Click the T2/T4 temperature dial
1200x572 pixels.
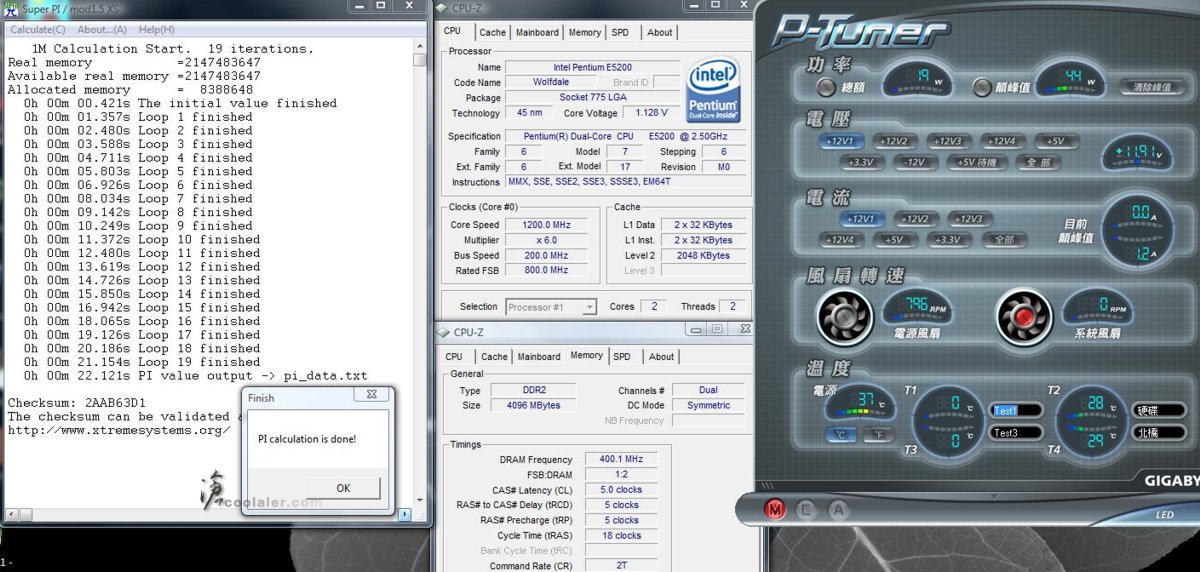[x=1091, y=422]
